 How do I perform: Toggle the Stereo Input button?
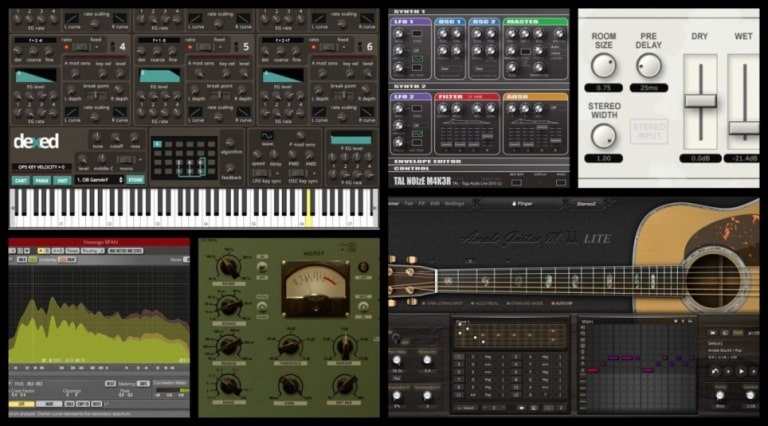(649, 131)
